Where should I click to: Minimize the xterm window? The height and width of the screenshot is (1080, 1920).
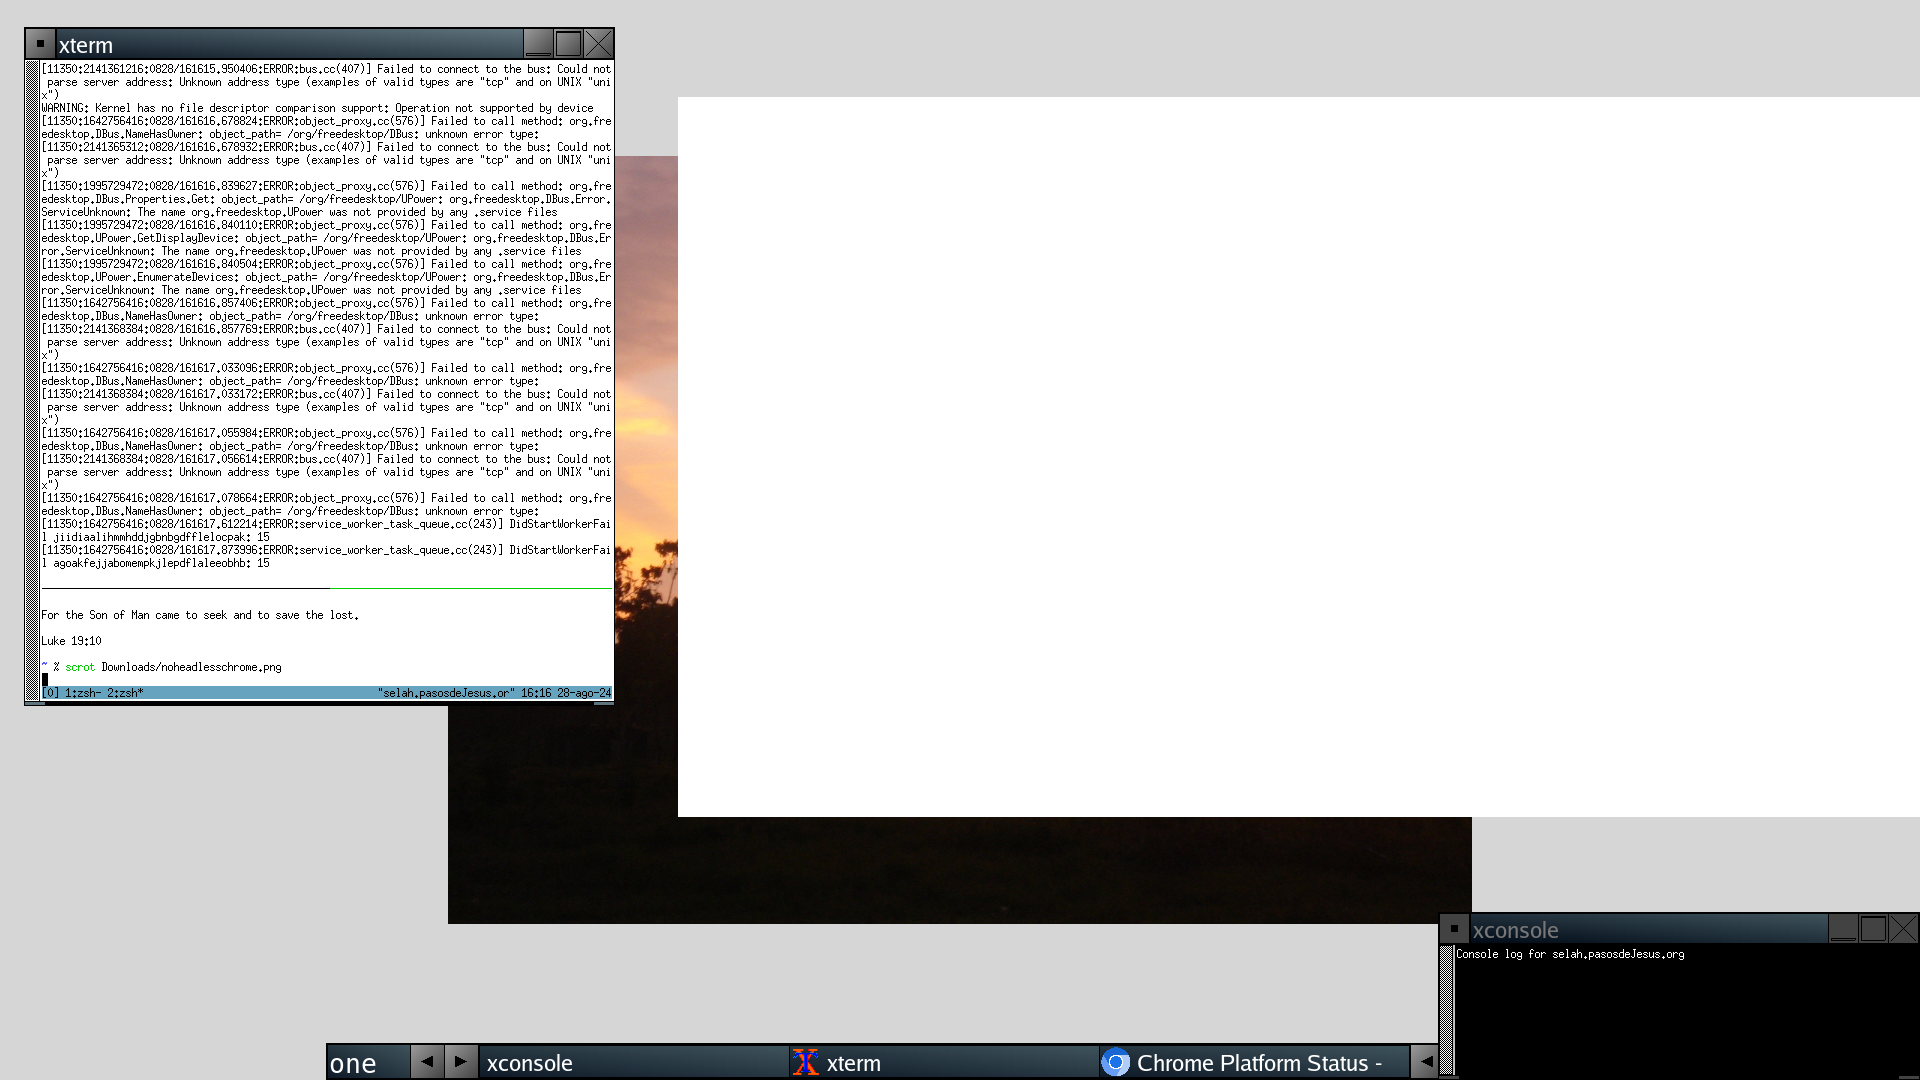tap(538, 44)
